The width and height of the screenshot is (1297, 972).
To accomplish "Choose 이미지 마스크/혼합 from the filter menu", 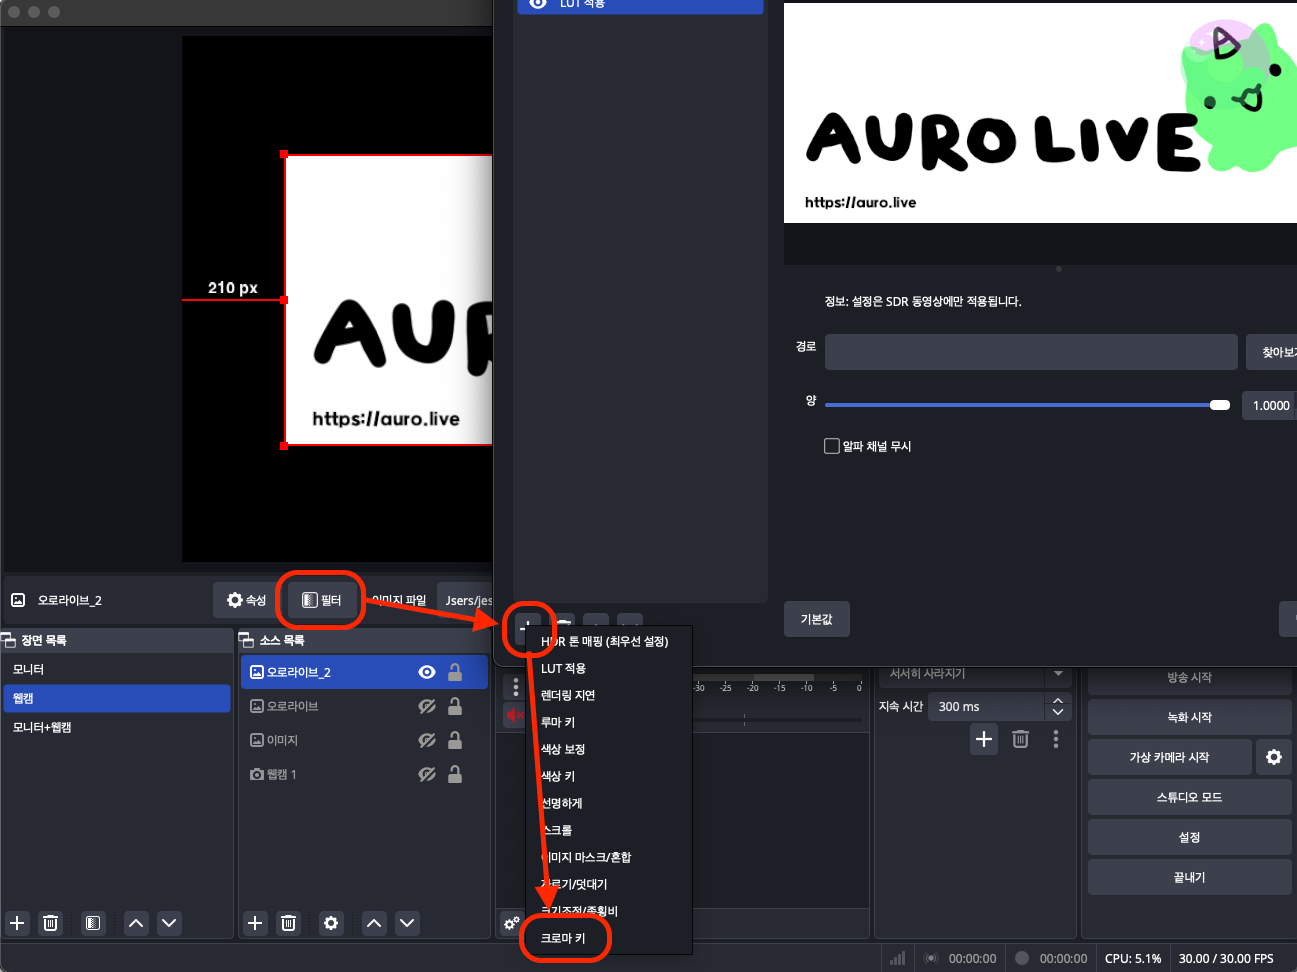I will pyautogui.click(x=611, y=857).
